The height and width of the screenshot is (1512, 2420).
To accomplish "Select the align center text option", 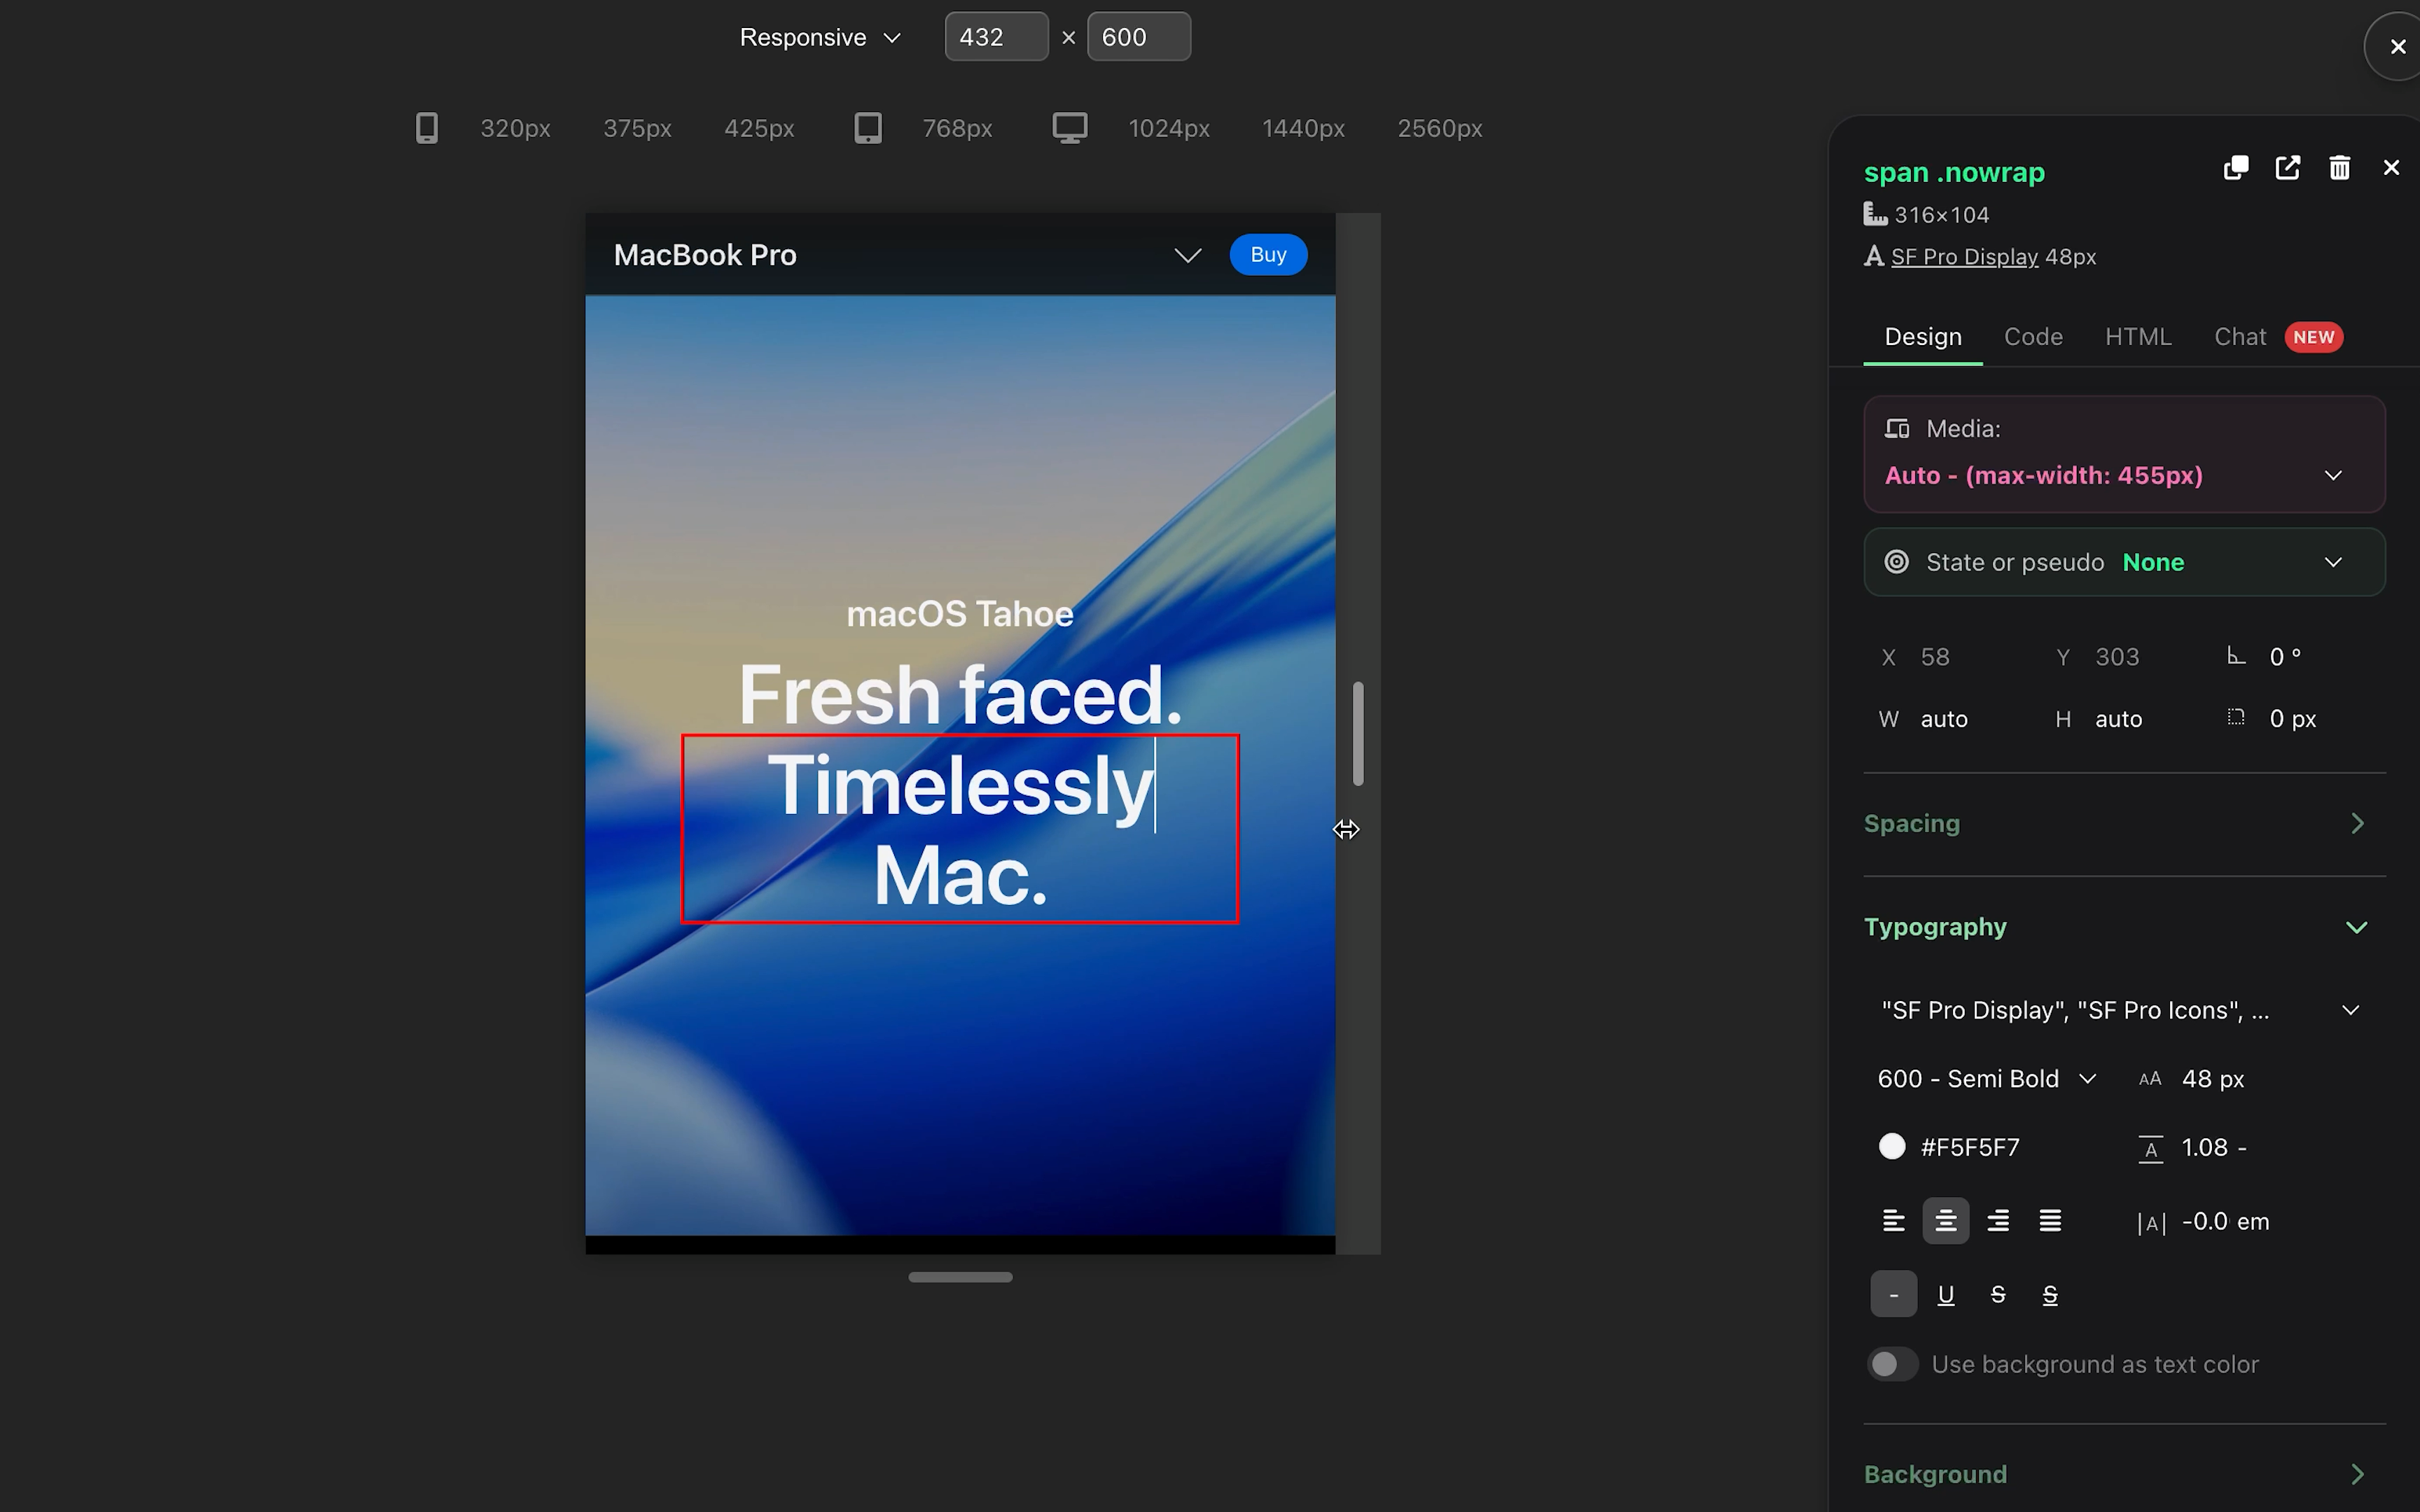I will 1945,1220.
